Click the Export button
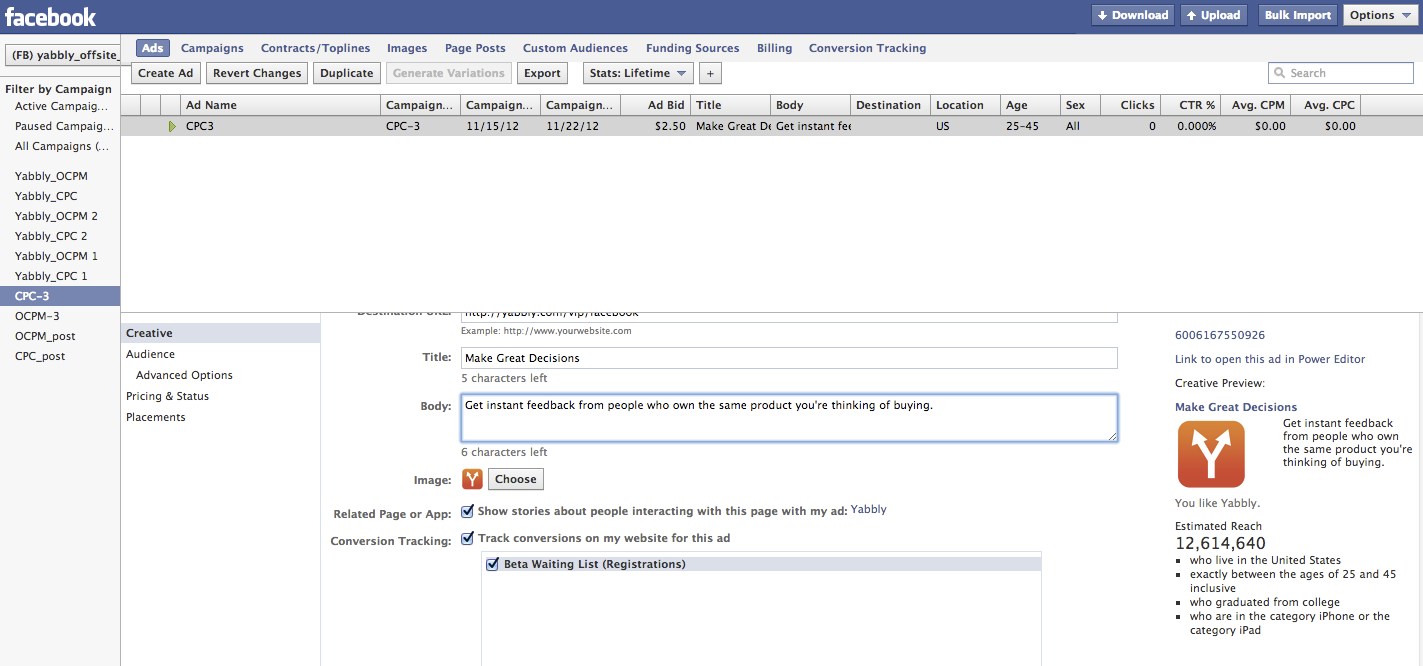 543,73
